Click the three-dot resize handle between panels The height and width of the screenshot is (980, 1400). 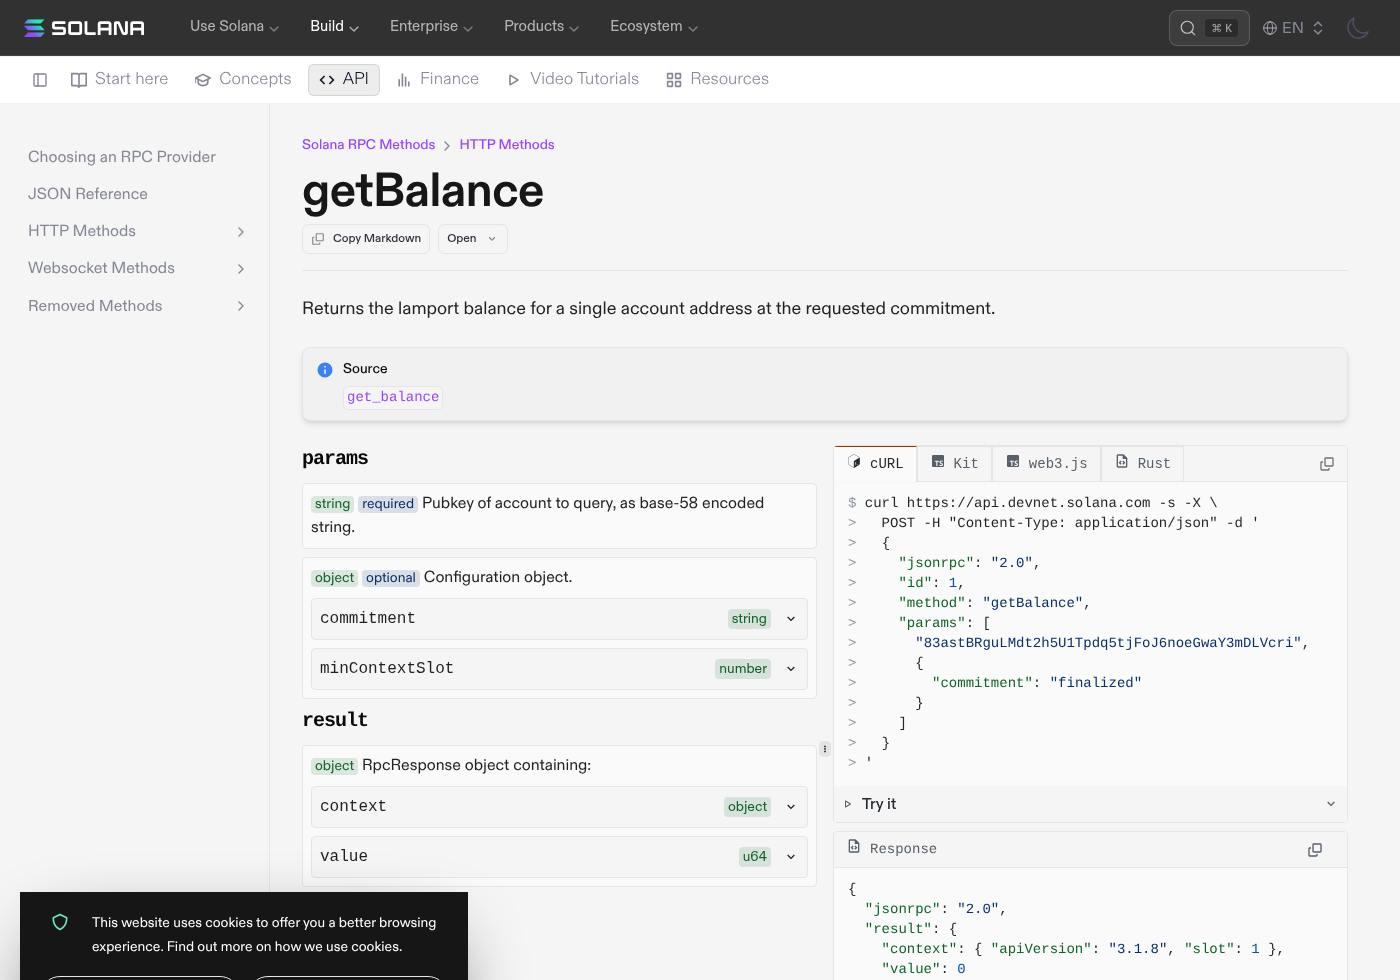click(x=825, y=749)
